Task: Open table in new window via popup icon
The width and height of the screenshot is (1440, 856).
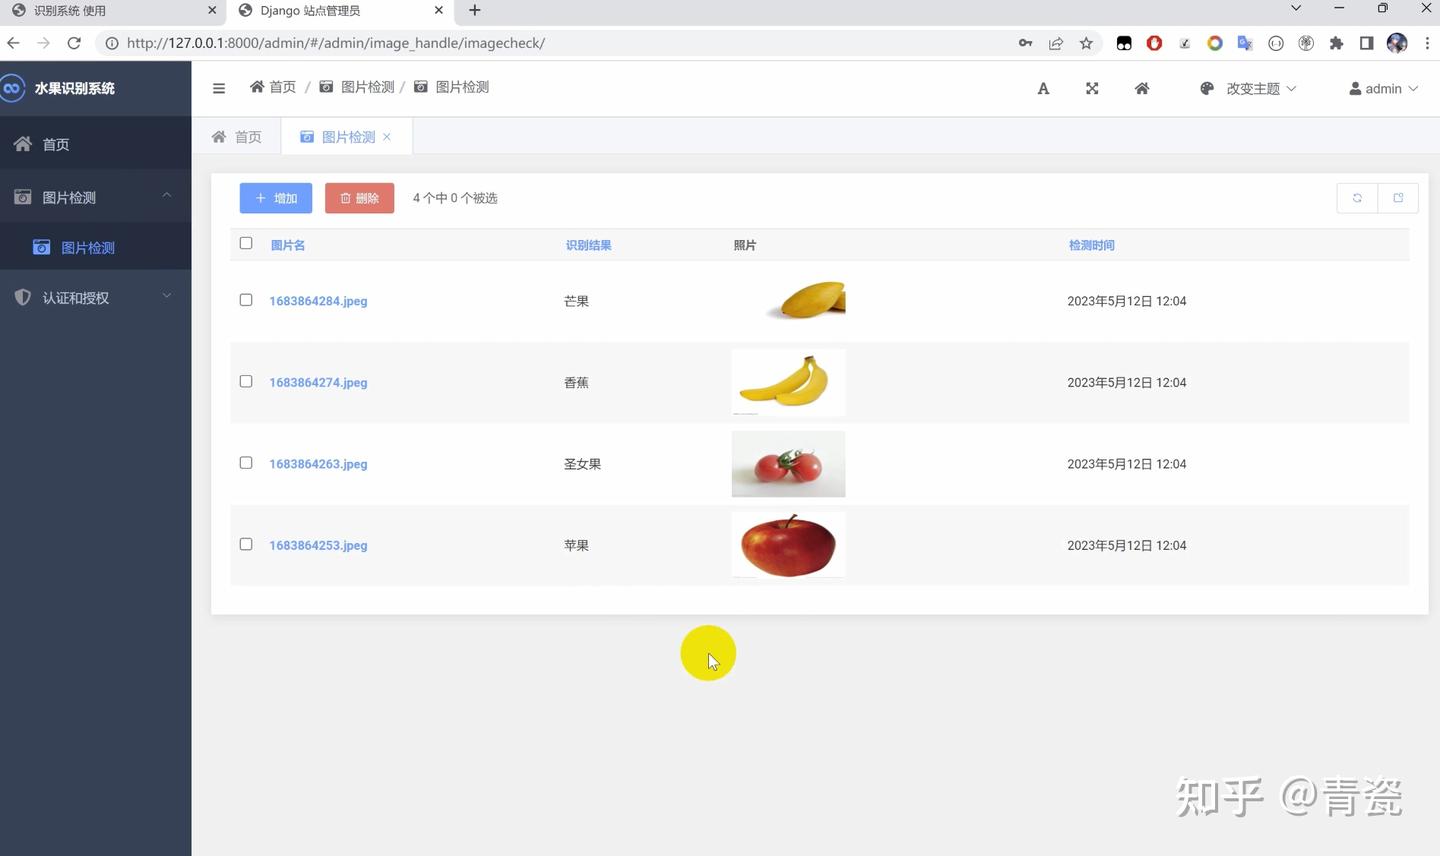Action: pyautogui.click(x=1398, y=197)
